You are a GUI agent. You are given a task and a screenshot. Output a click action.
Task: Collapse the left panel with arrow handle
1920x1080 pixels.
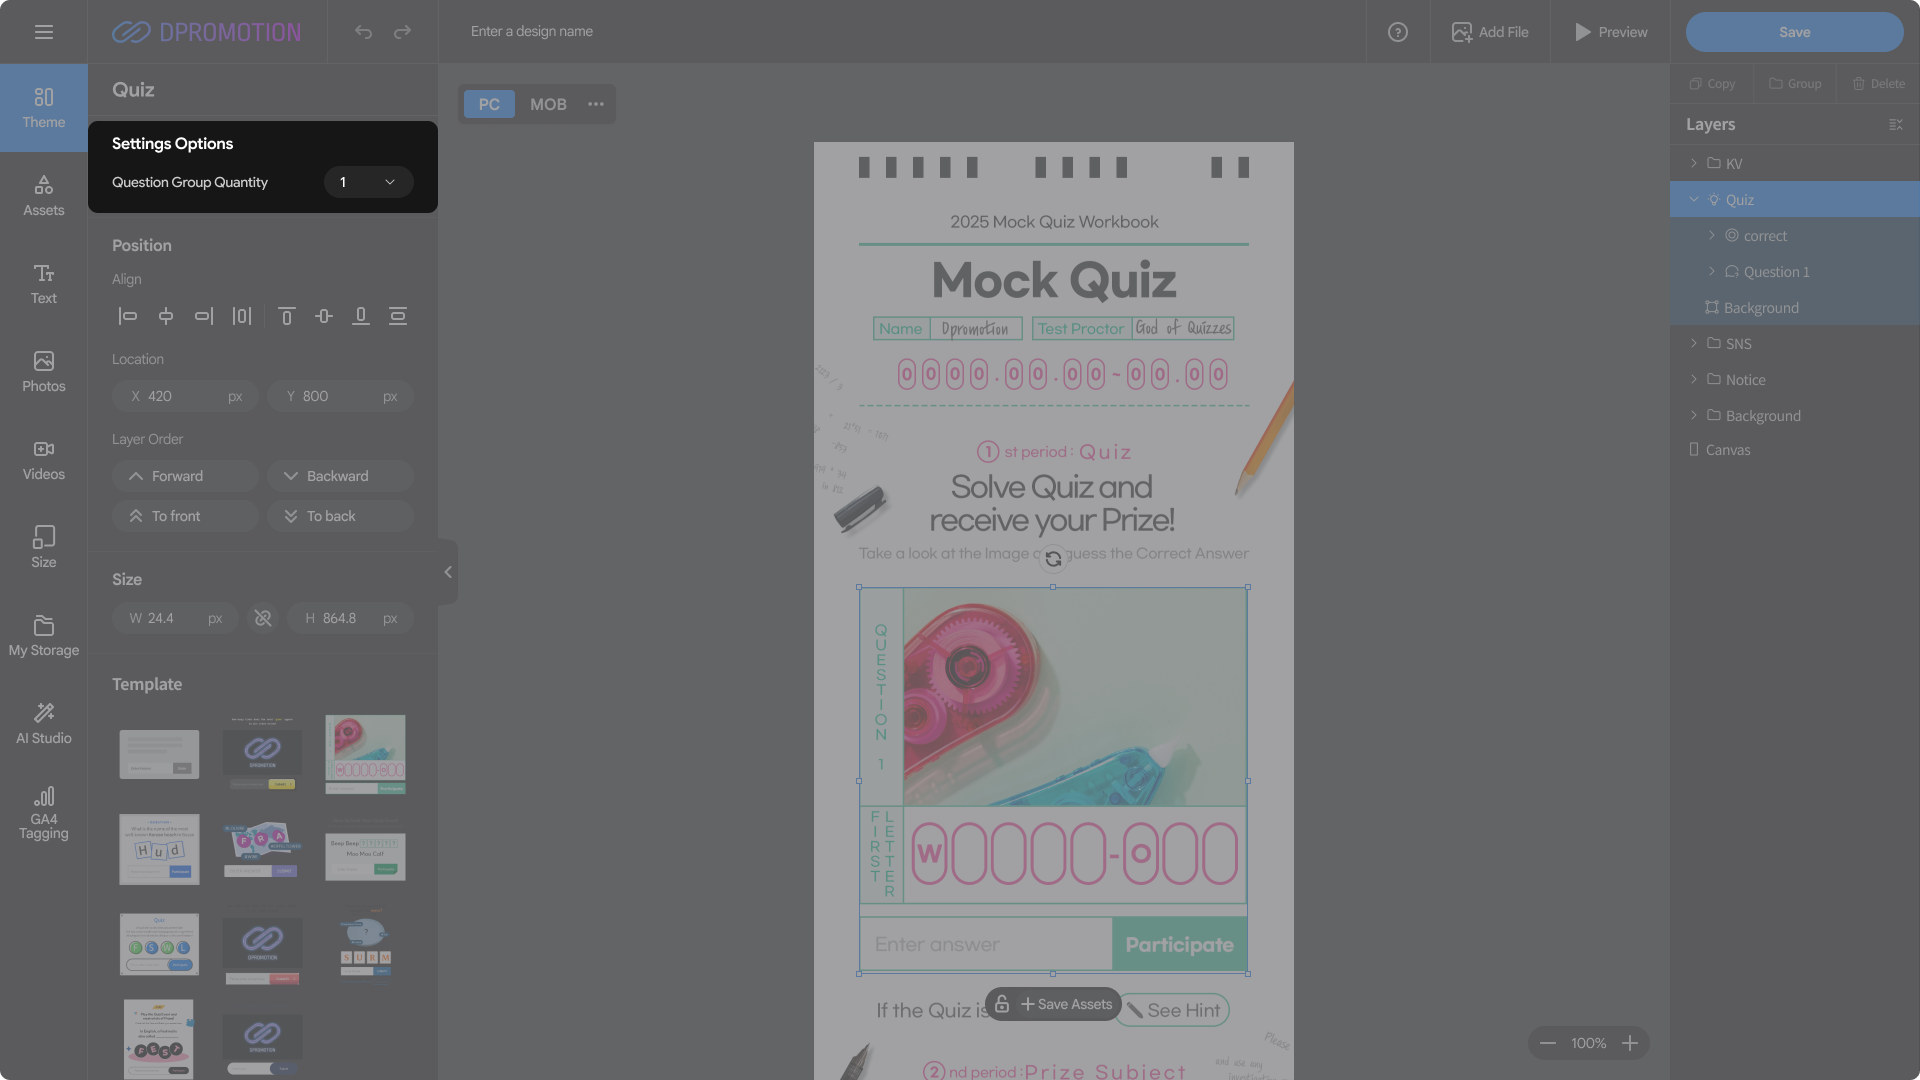(448, 572)
